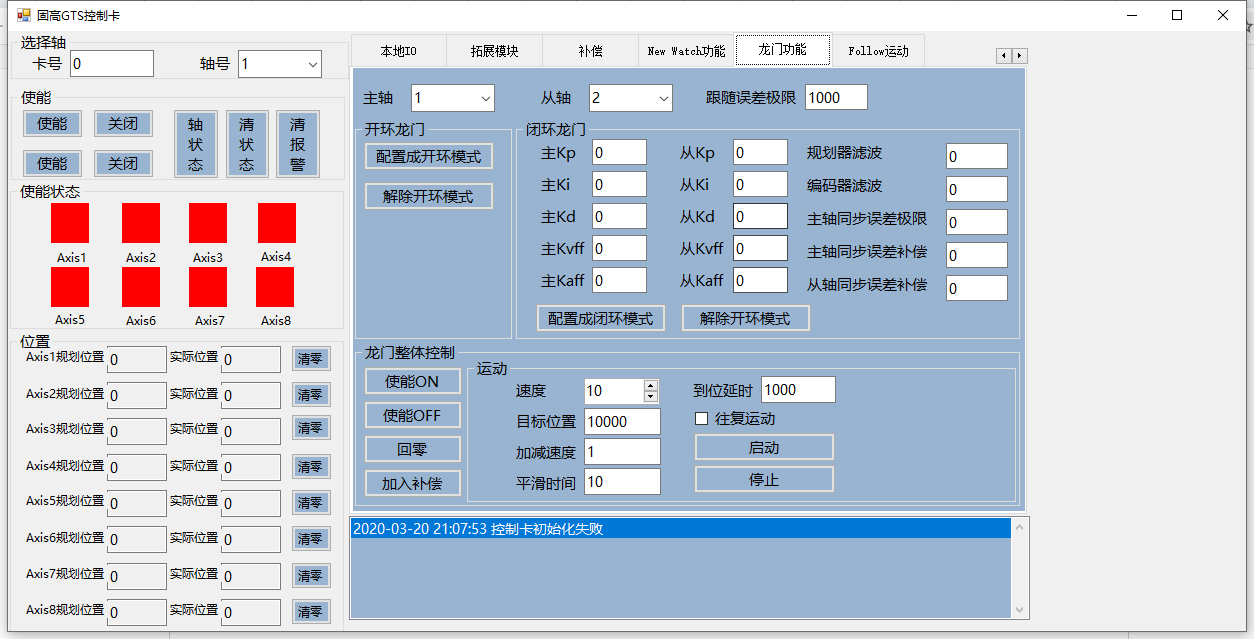The height and width of the screenshot is (639, 1254).
Task: Click the 规划器滤波 input field
Action: (x=976, y=156)
